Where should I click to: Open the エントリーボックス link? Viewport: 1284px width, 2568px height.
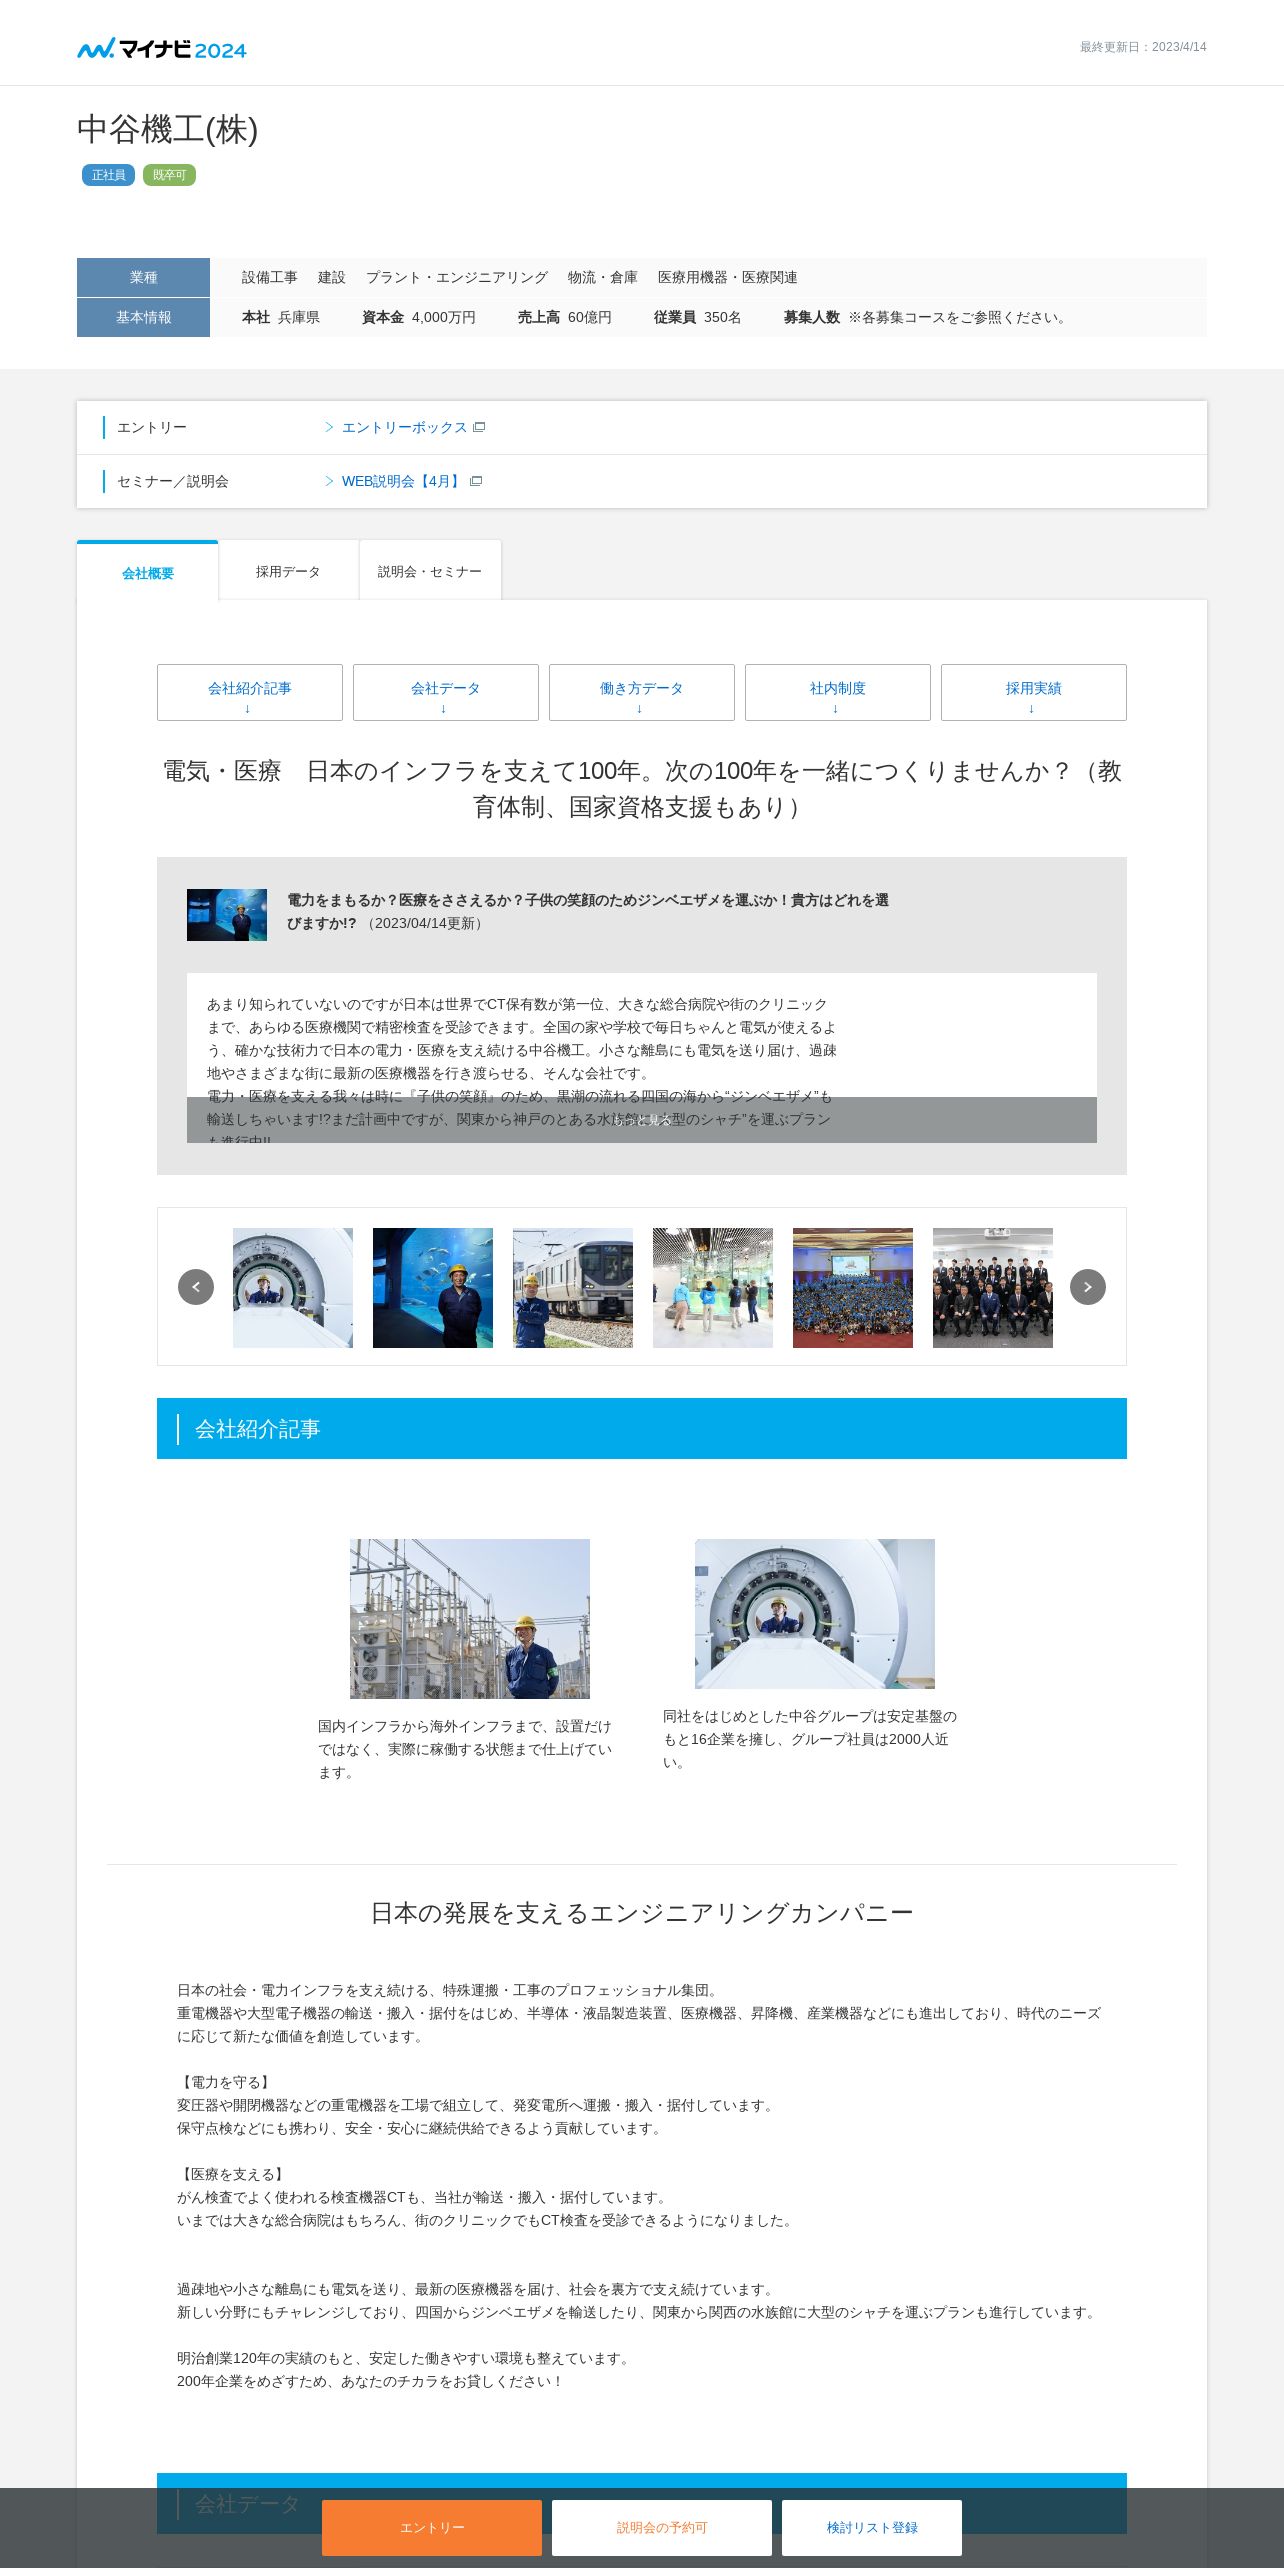(404, 427)
